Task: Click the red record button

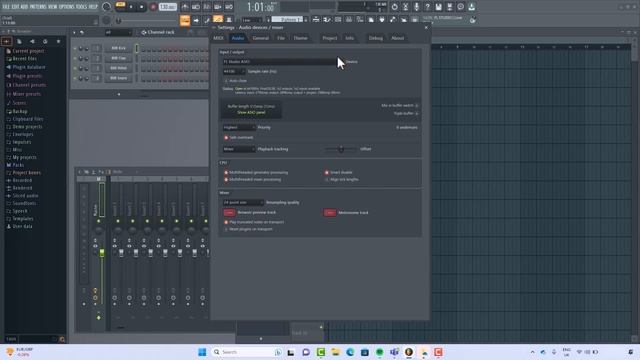Action: click(x=153, y=7)
